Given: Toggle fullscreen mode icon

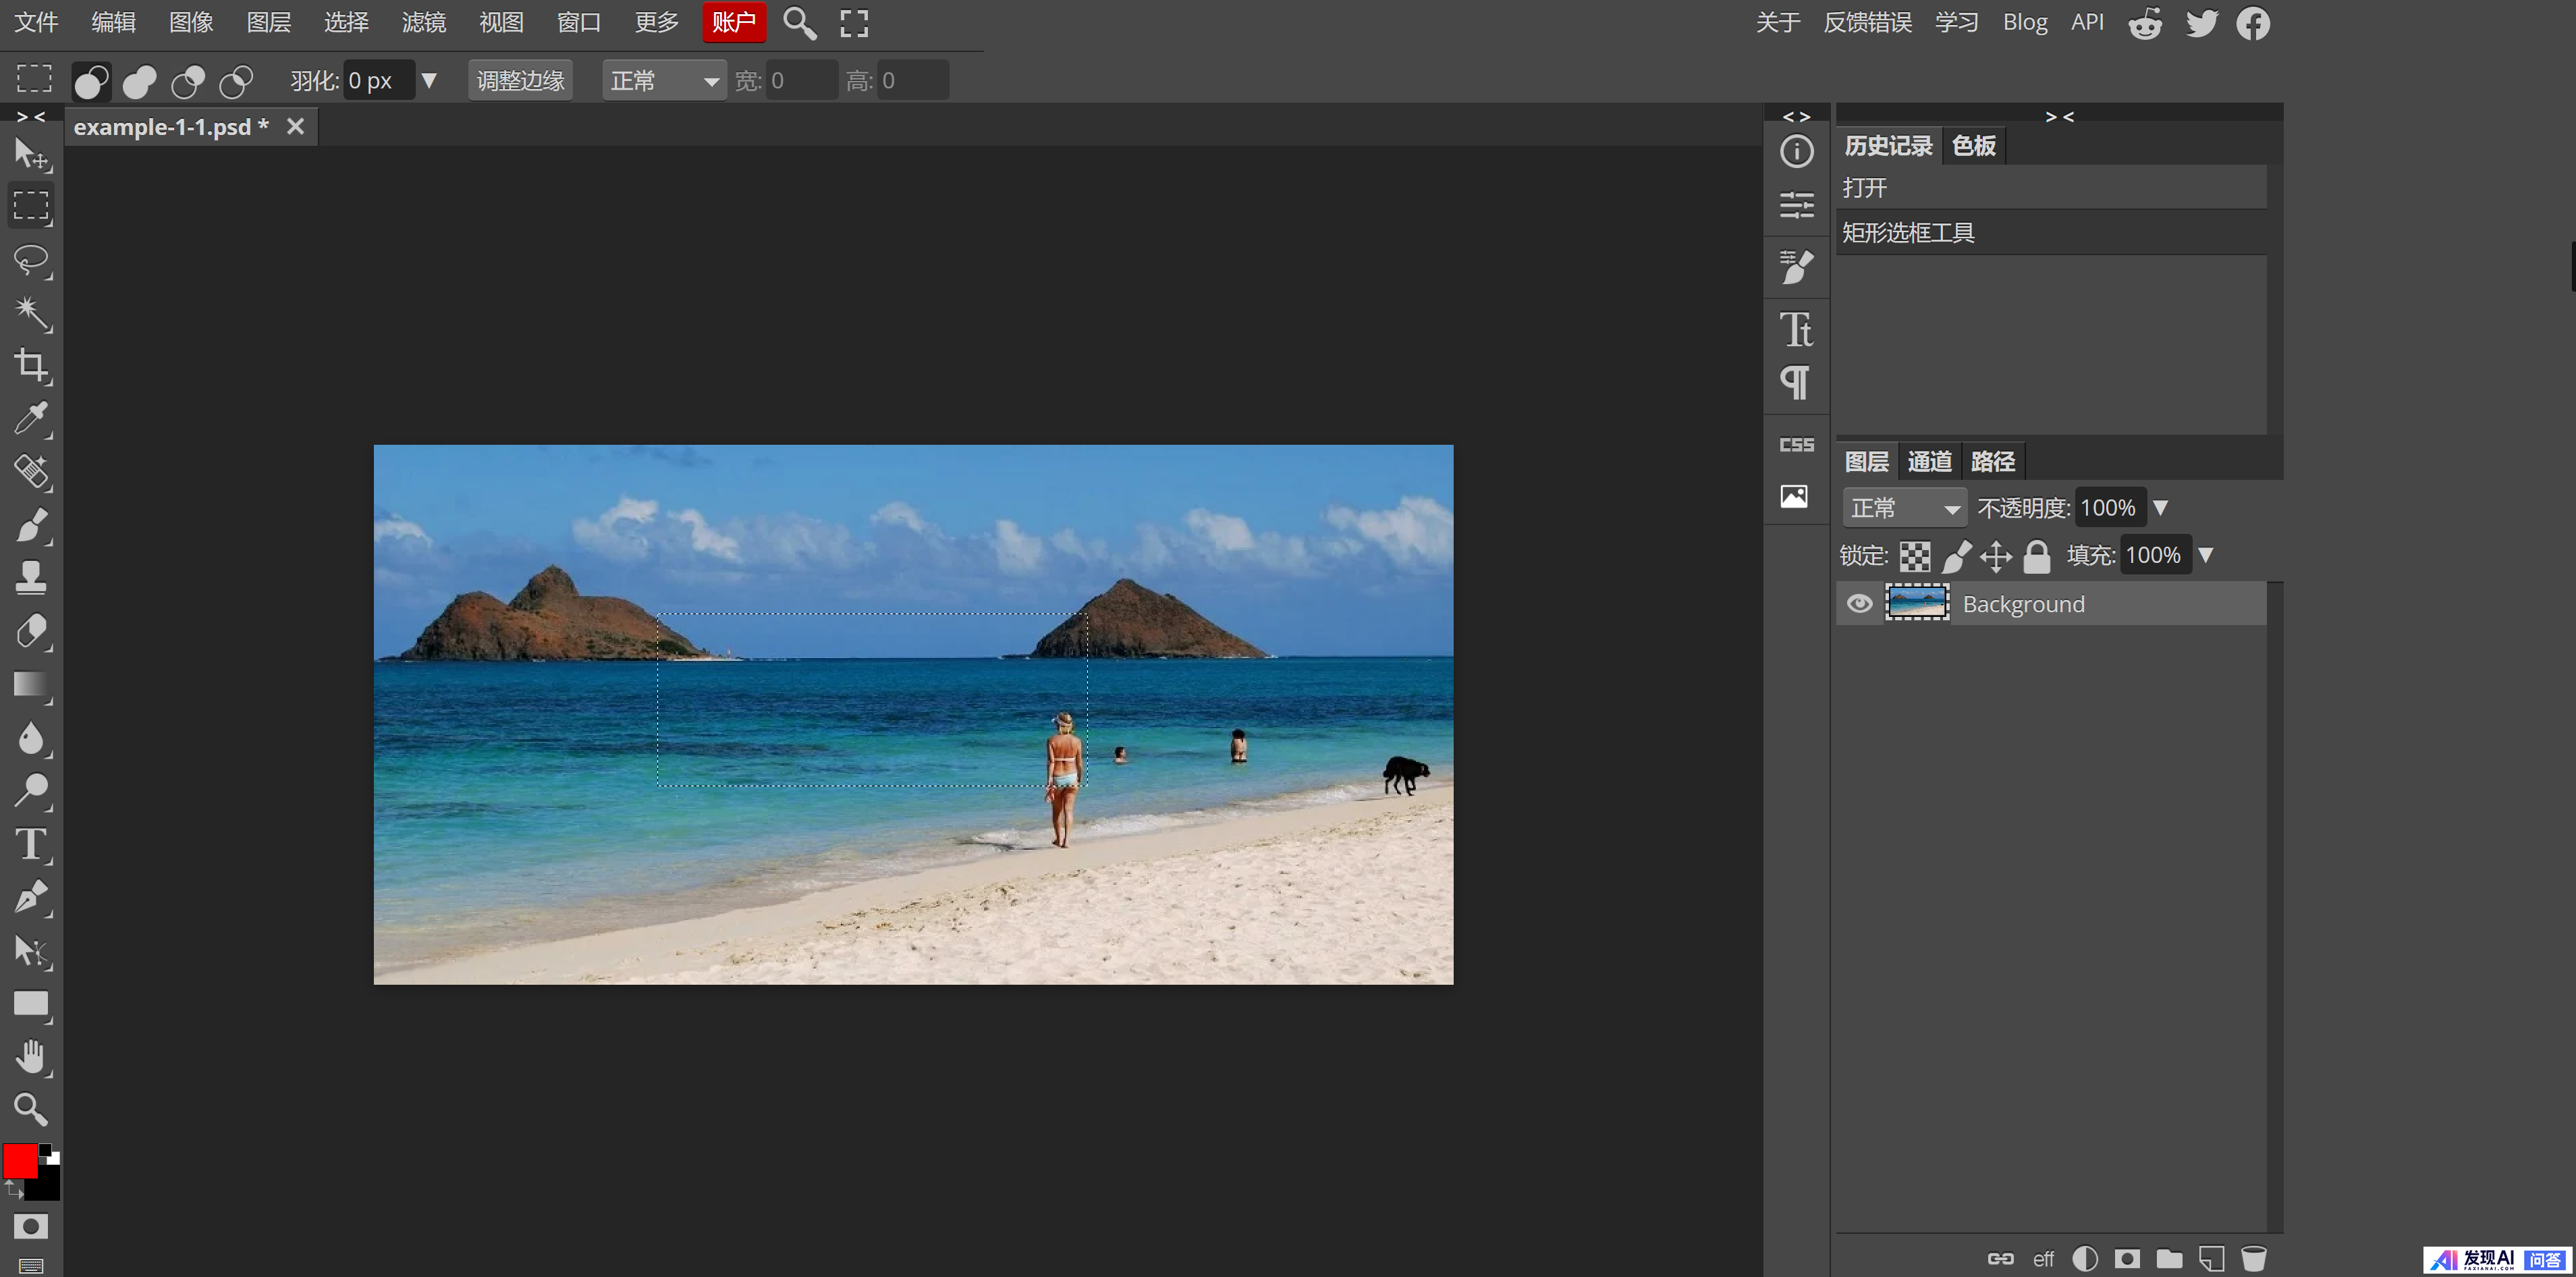Looking at the screenshot, I should [854, 23].
